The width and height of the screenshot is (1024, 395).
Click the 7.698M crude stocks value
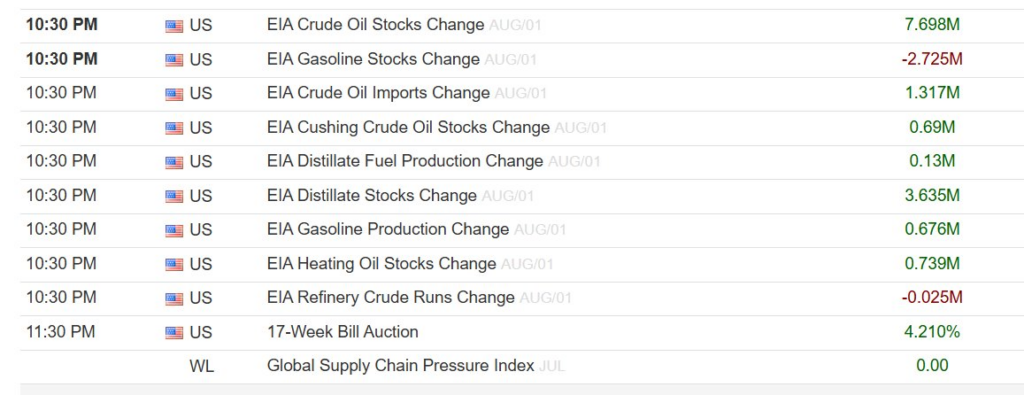pyautogui.click(x=932, y=25)
